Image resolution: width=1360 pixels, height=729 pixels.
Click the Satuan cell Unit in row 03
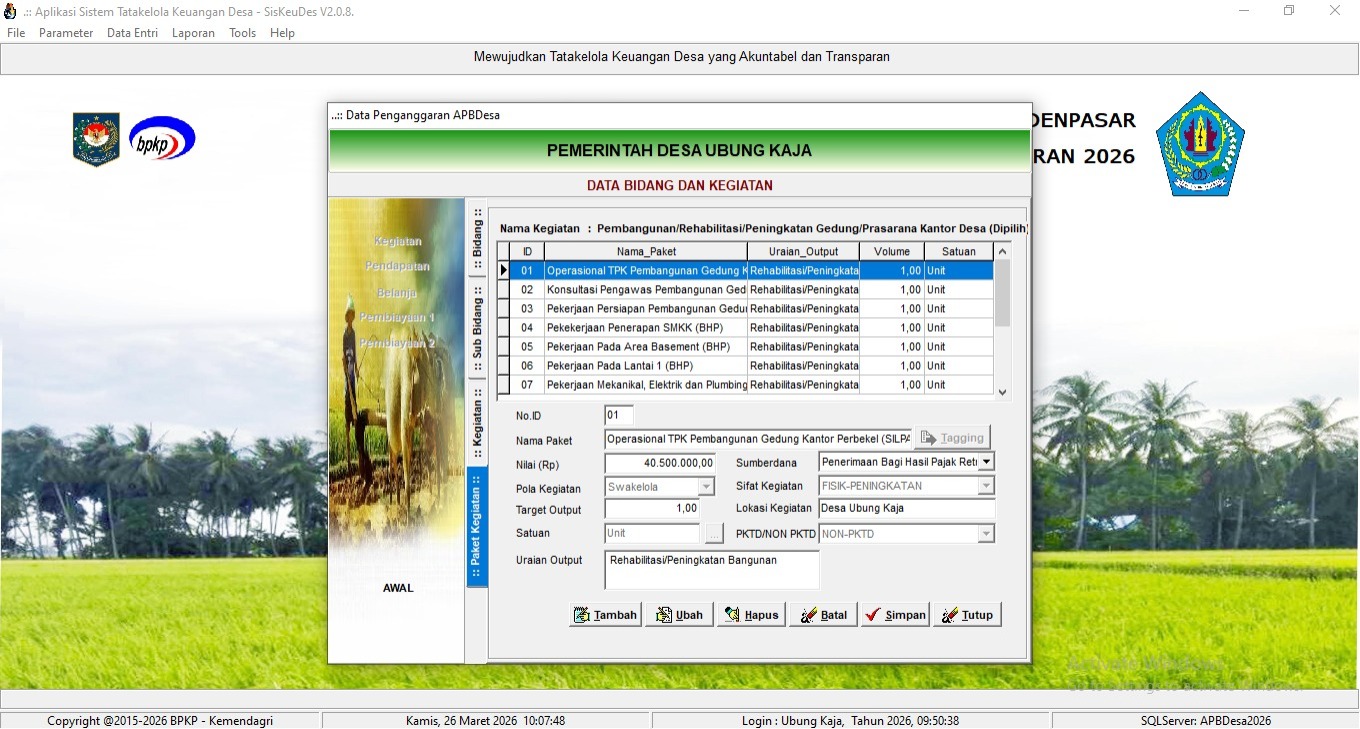[x=959, y=309]
